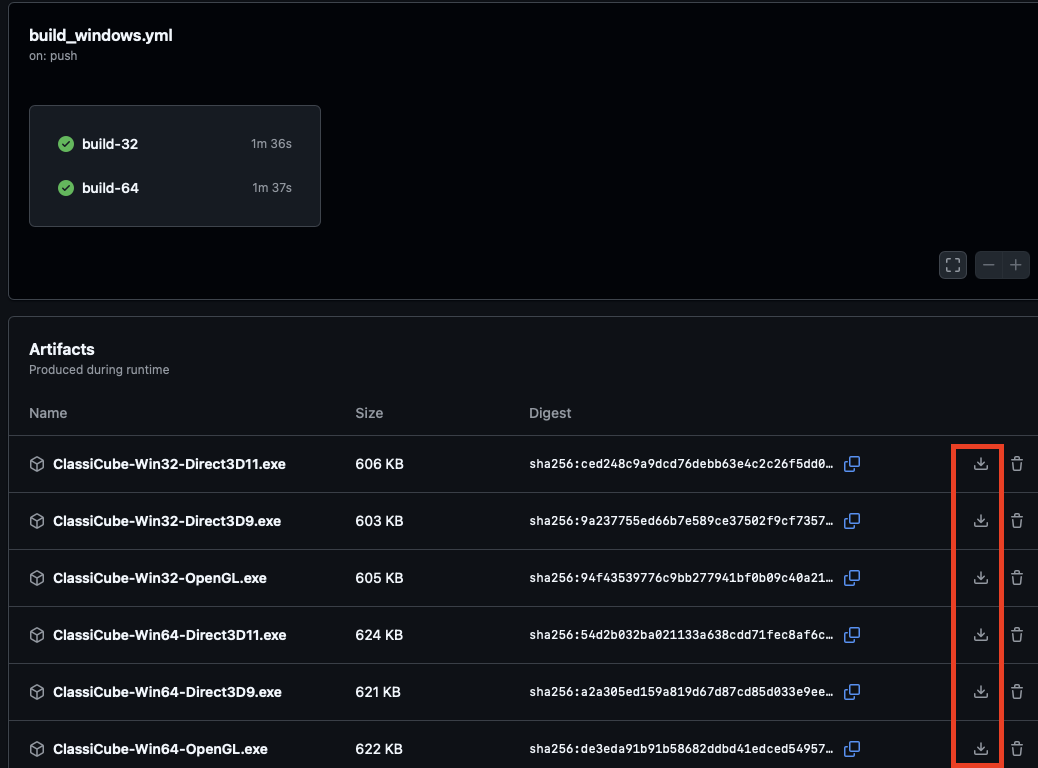Click the Artifacts section heading
This screenshot has height=768, width=1038.
pos(62,349)
